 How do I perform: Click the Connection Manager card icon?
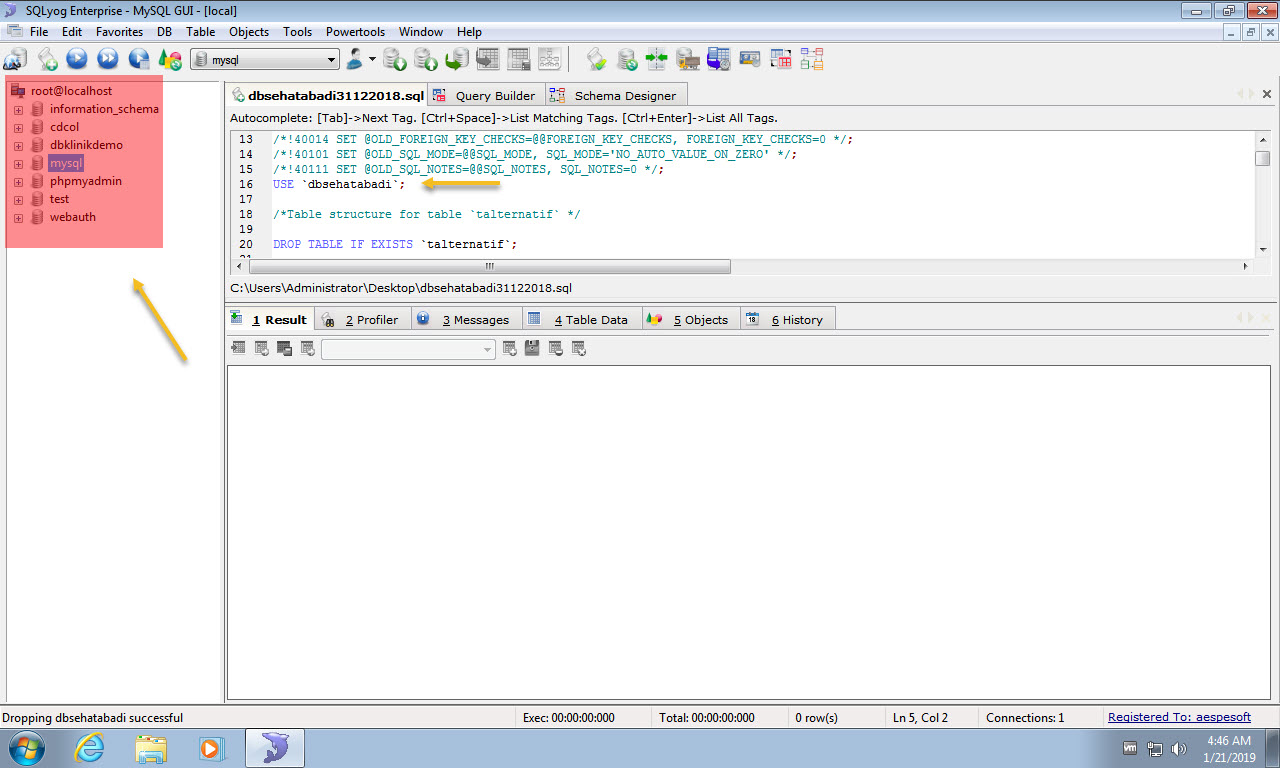click(x=750, y=59)
